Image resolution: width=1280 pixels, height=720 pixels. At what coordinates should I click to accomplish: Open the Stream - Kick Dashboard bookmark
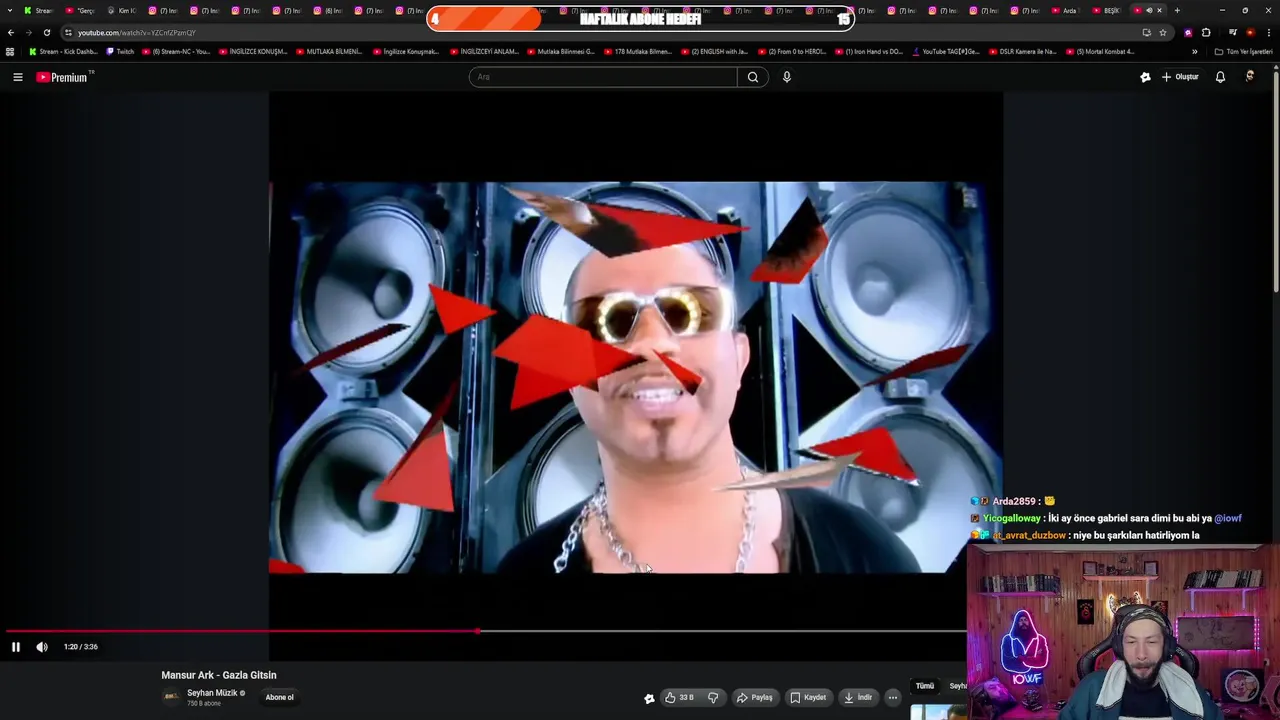pyautogui.click(x=63, y=51)
